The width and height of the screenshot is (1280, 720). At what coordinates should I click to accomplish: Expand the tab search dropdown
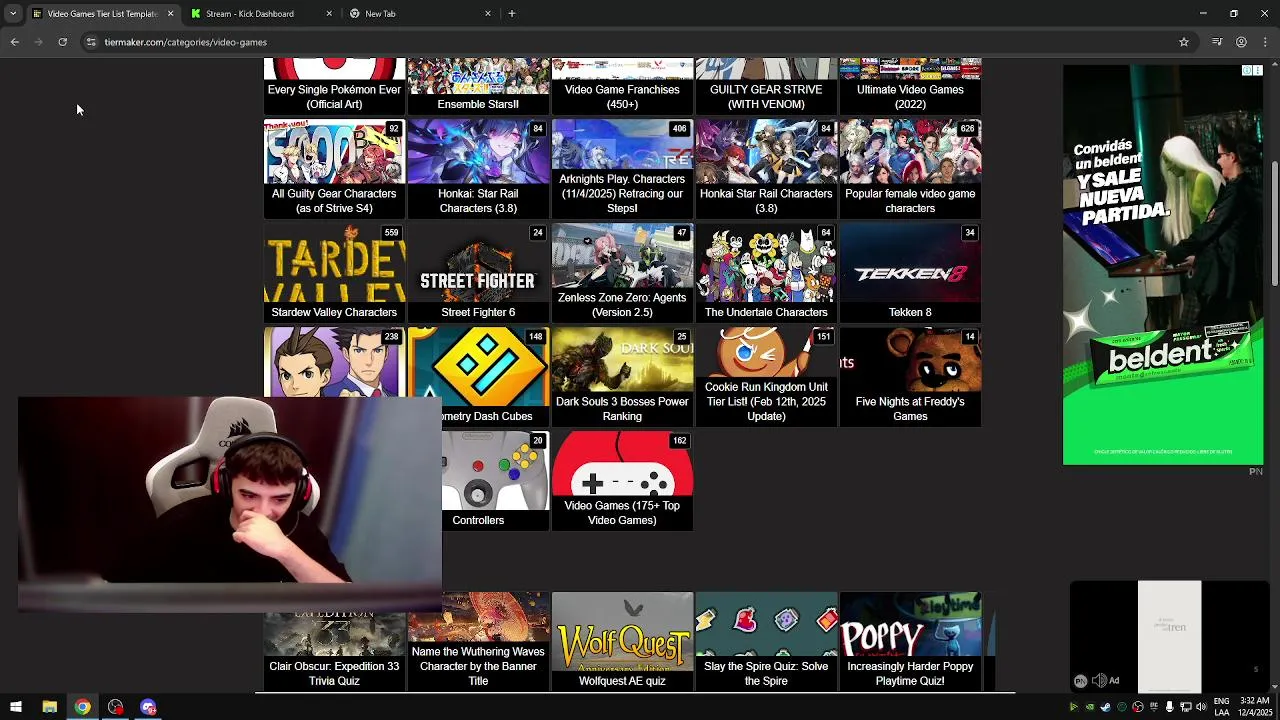[x=12, y=14]
